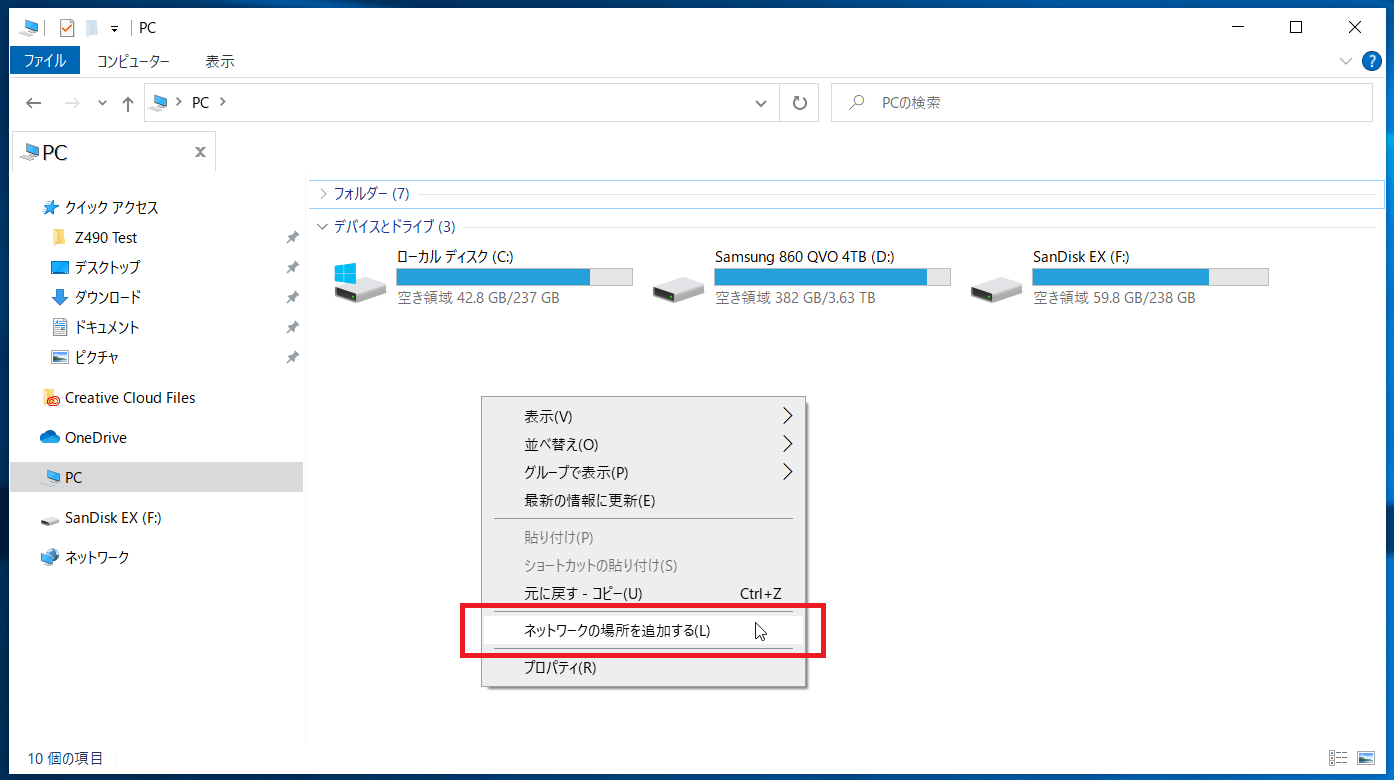Open the ファイル ribbon tab
This screenshot has height=780, width=1394.
click(45, 61)
